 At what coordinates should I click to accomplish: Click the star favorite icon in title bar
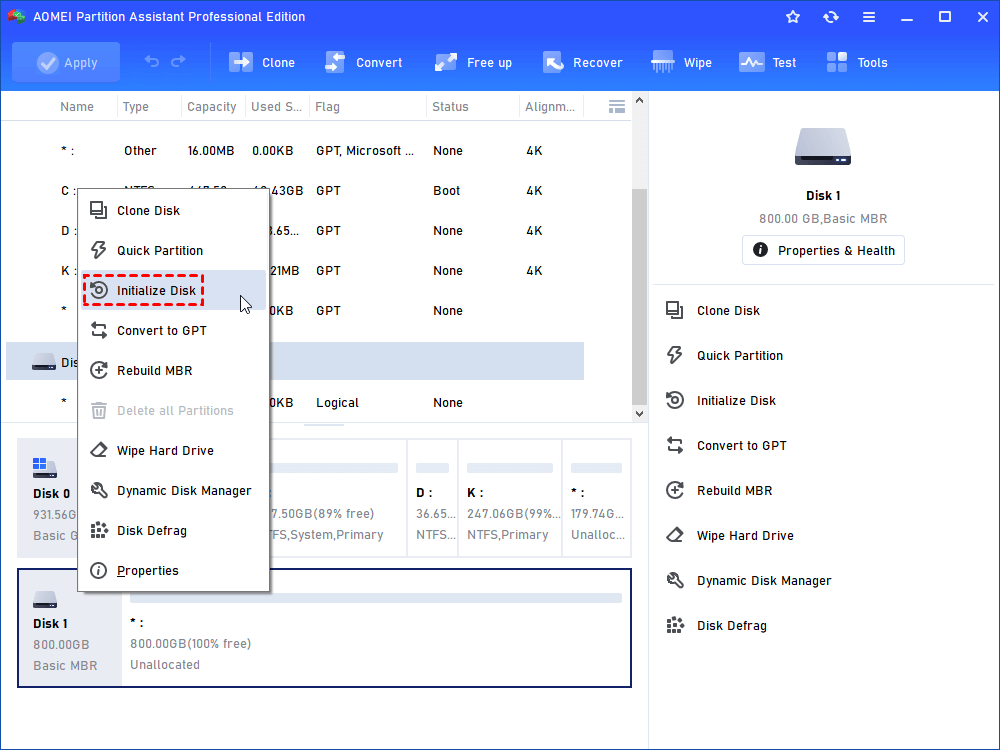tap(793, 17)
